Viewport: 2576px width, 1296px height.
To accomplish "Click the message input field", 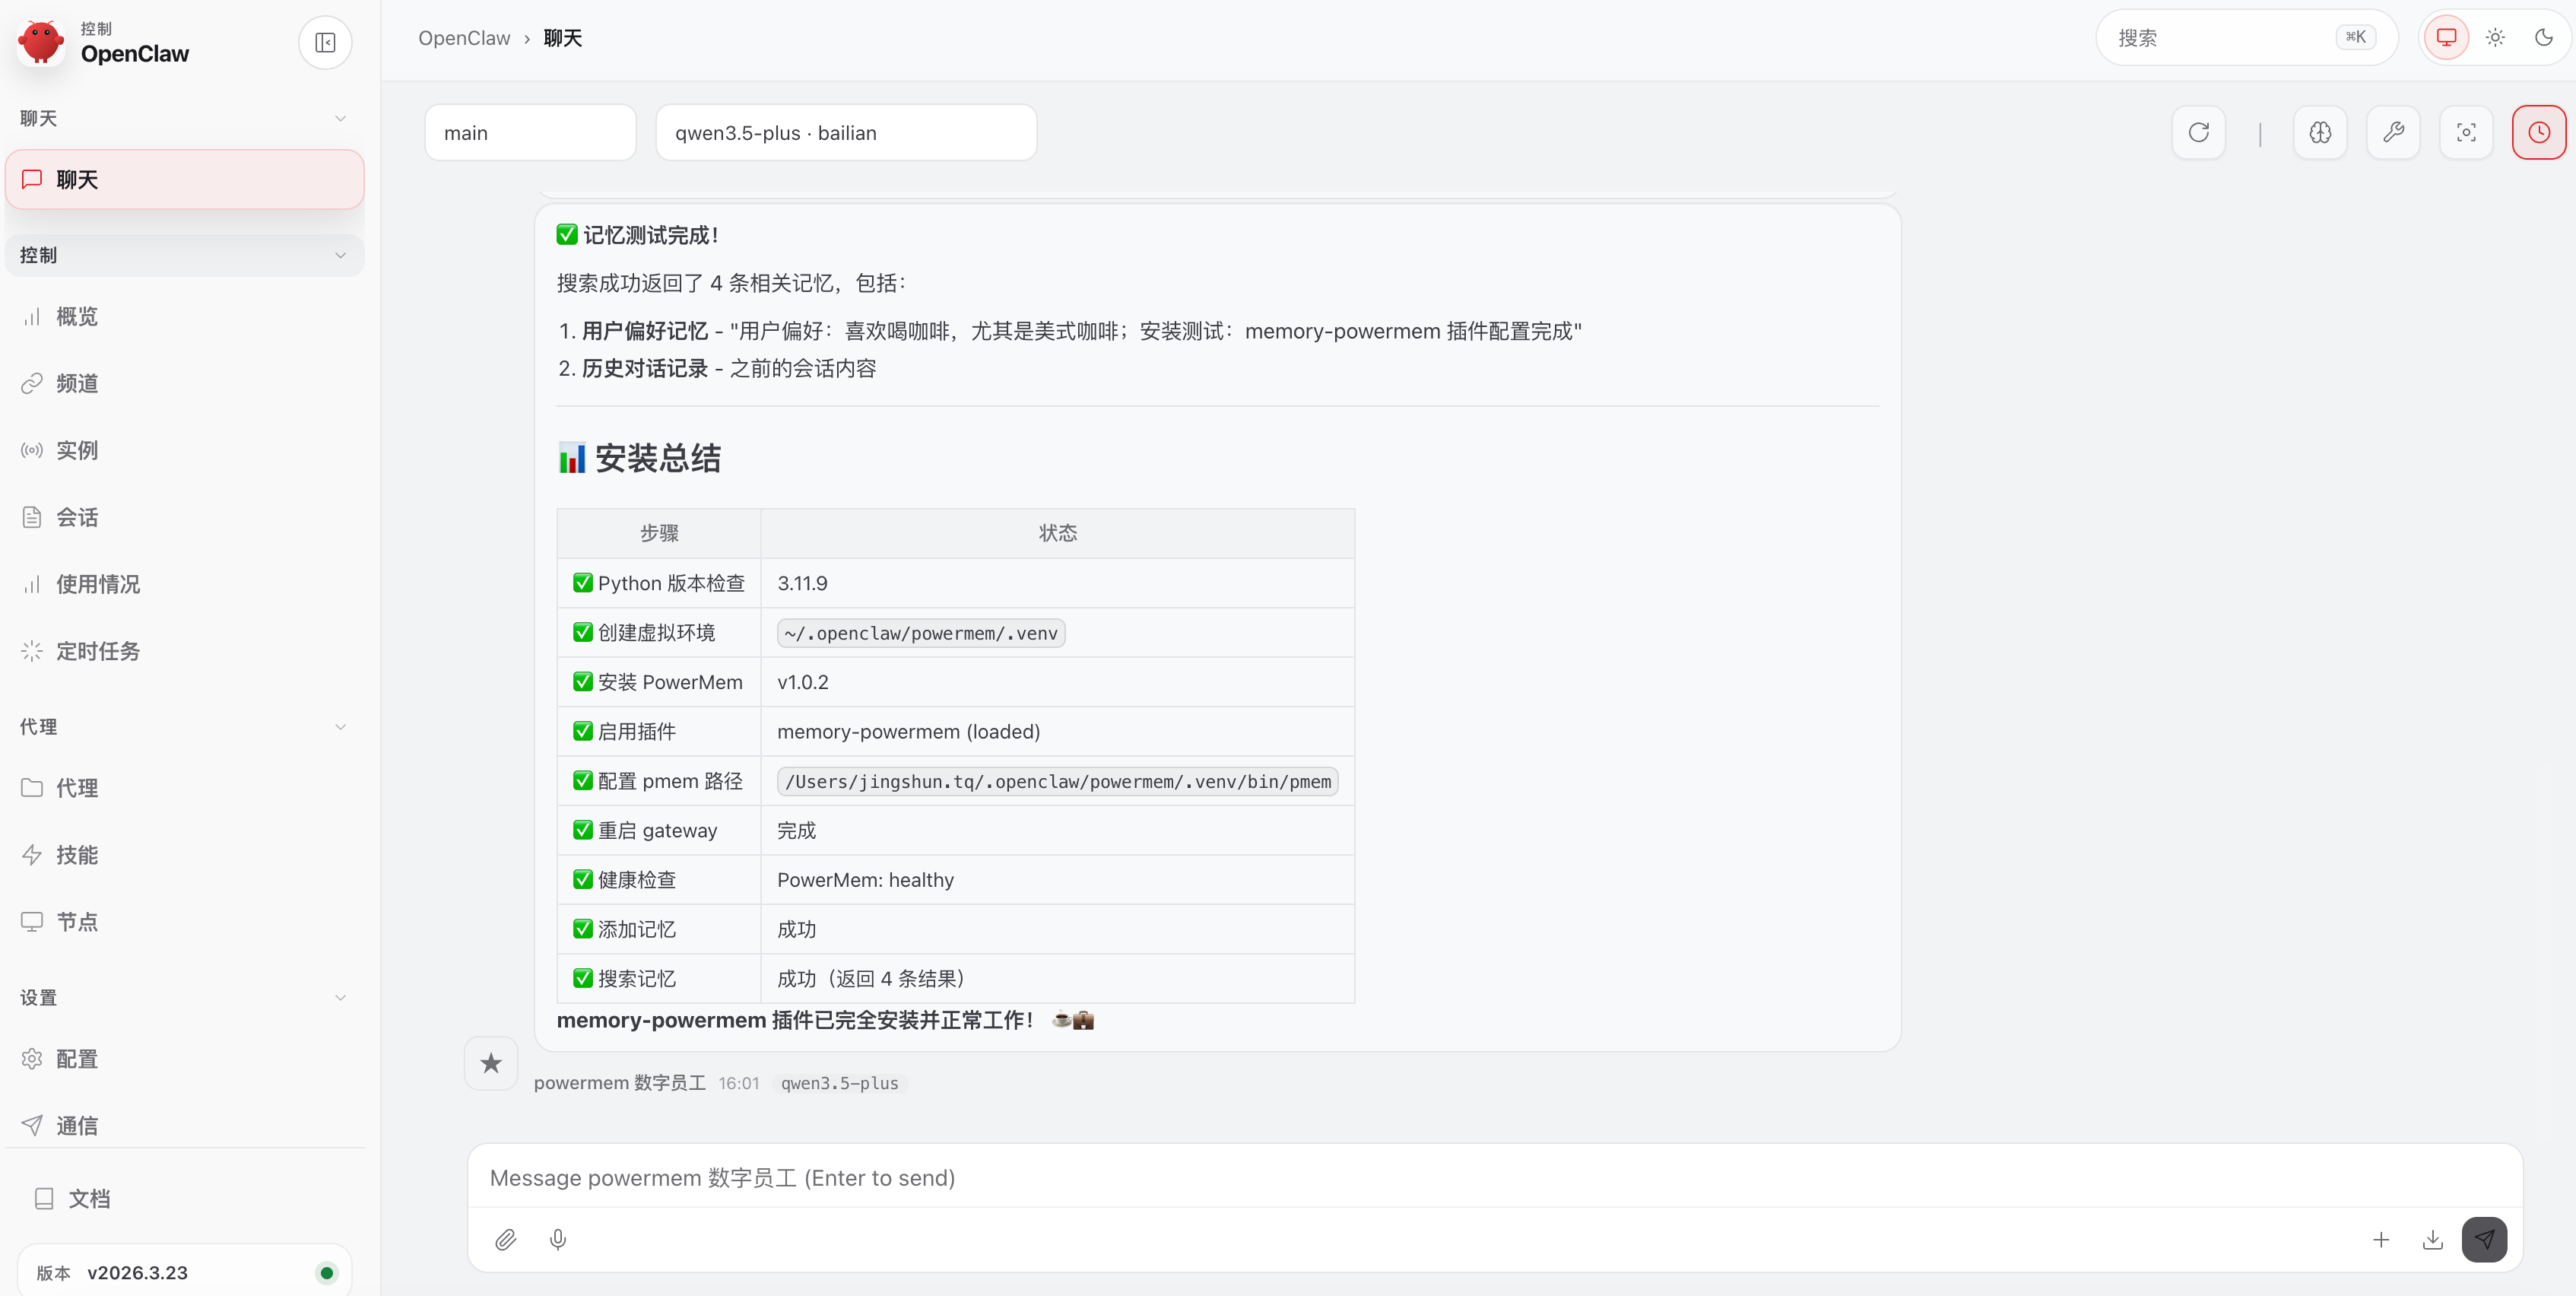I will pos(1400,1178).
